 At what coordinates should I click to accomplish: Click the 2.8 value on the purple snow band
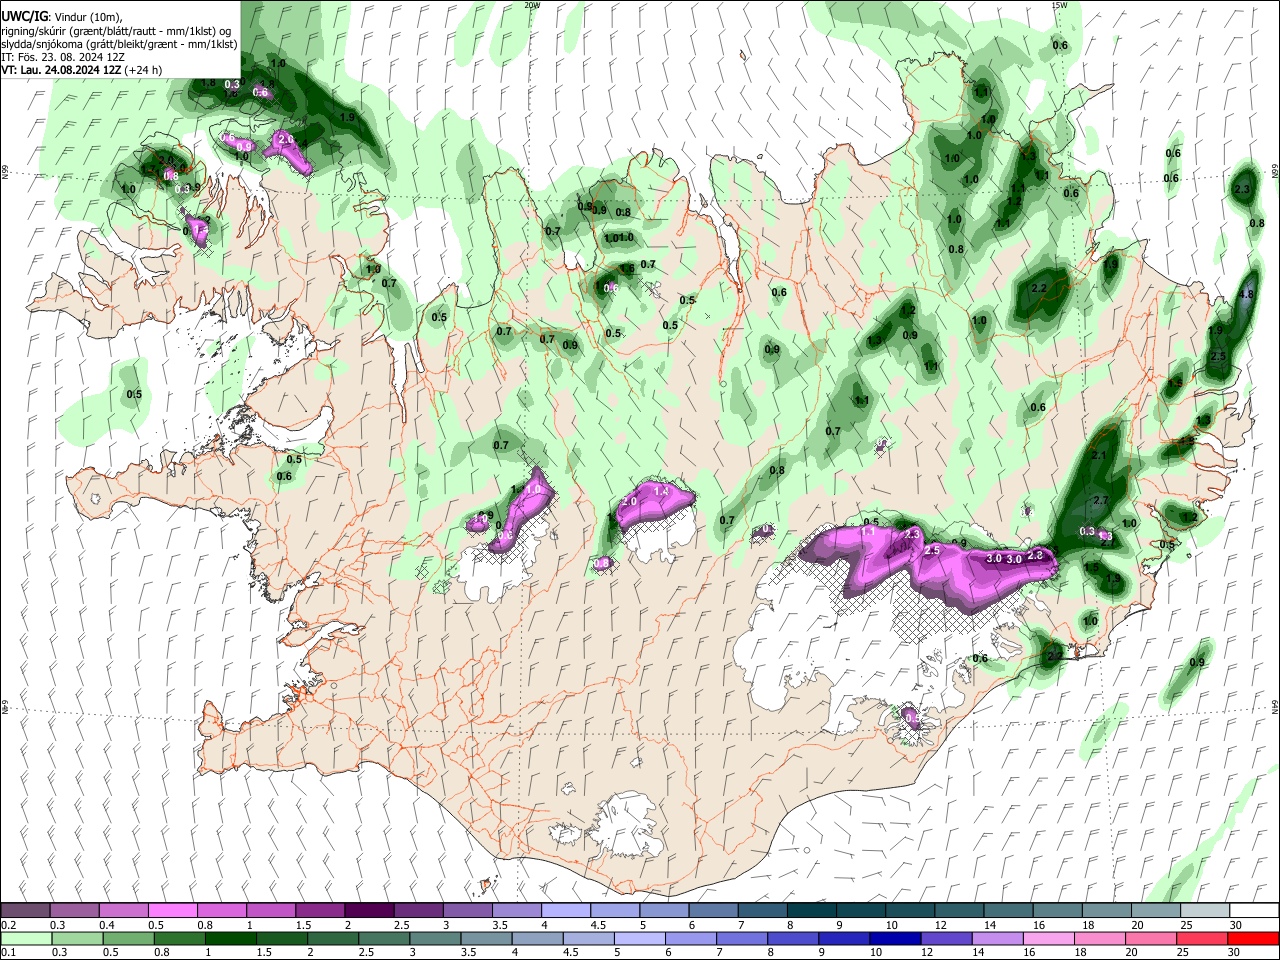point(1035,555)
